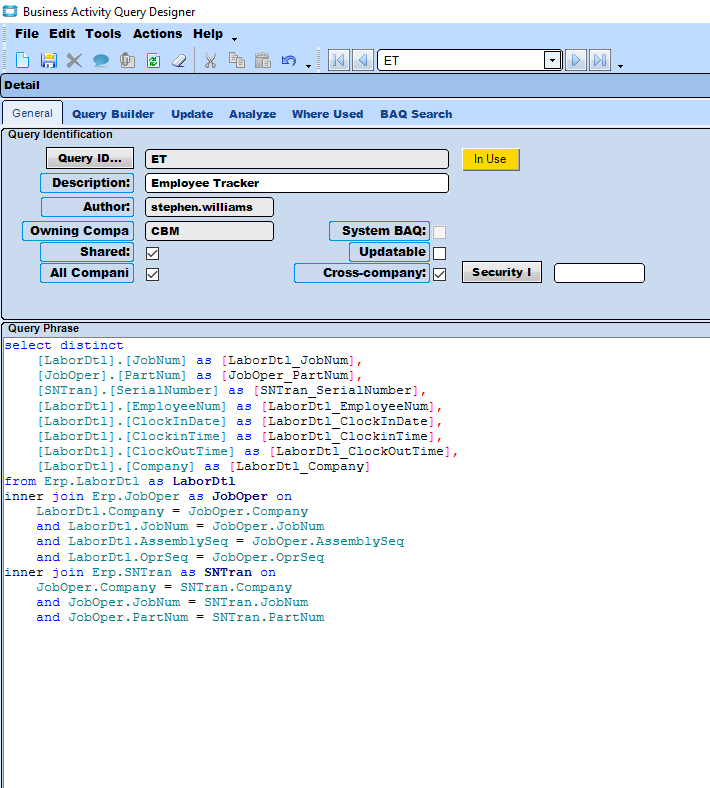Click the Query ID... button
This screenshot has height=788, width=710.
tap(89, 158)
